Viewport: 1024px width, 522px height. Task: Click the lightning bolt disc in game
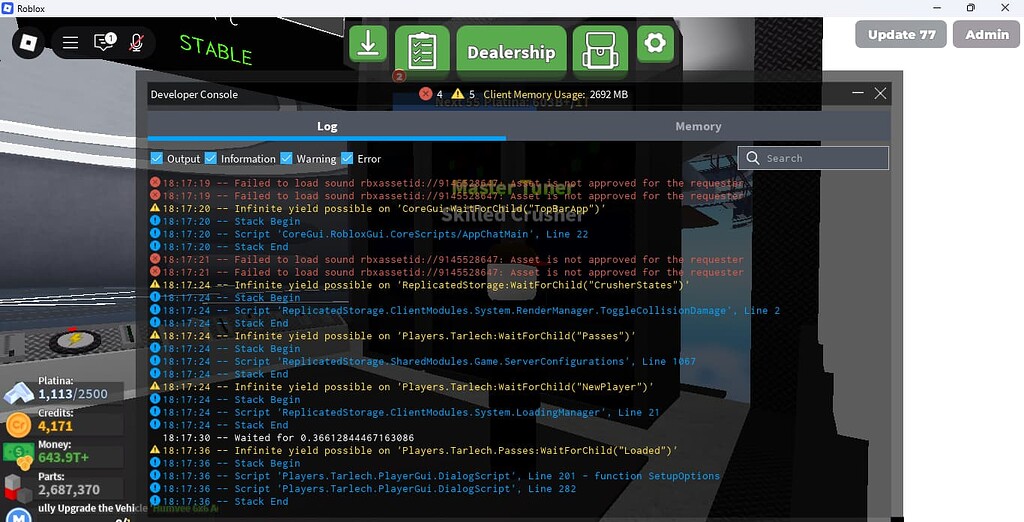(75, 339)
